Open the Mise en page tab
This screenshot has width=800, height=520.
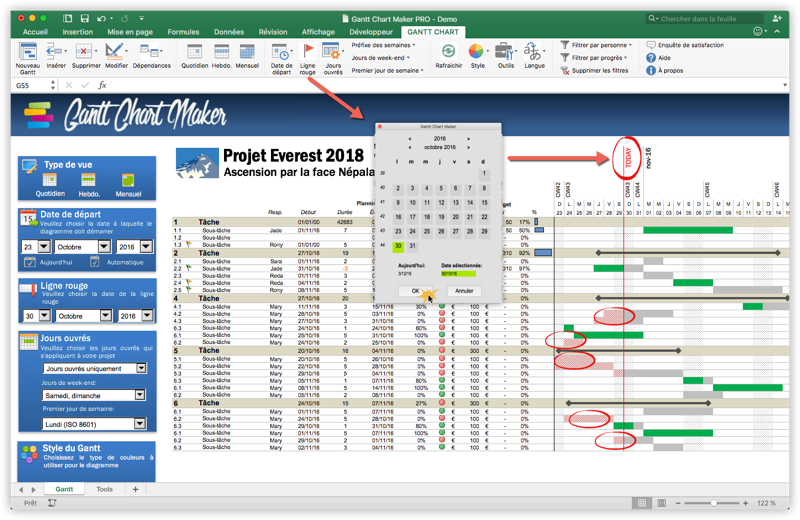click(130, 32)
